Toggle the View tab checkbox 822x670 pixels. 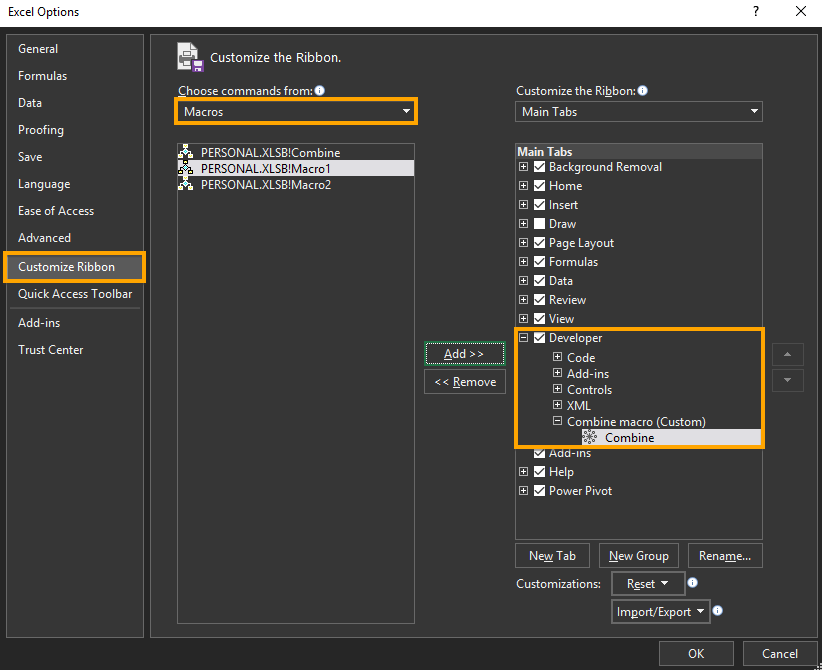(x=539, y=318)
